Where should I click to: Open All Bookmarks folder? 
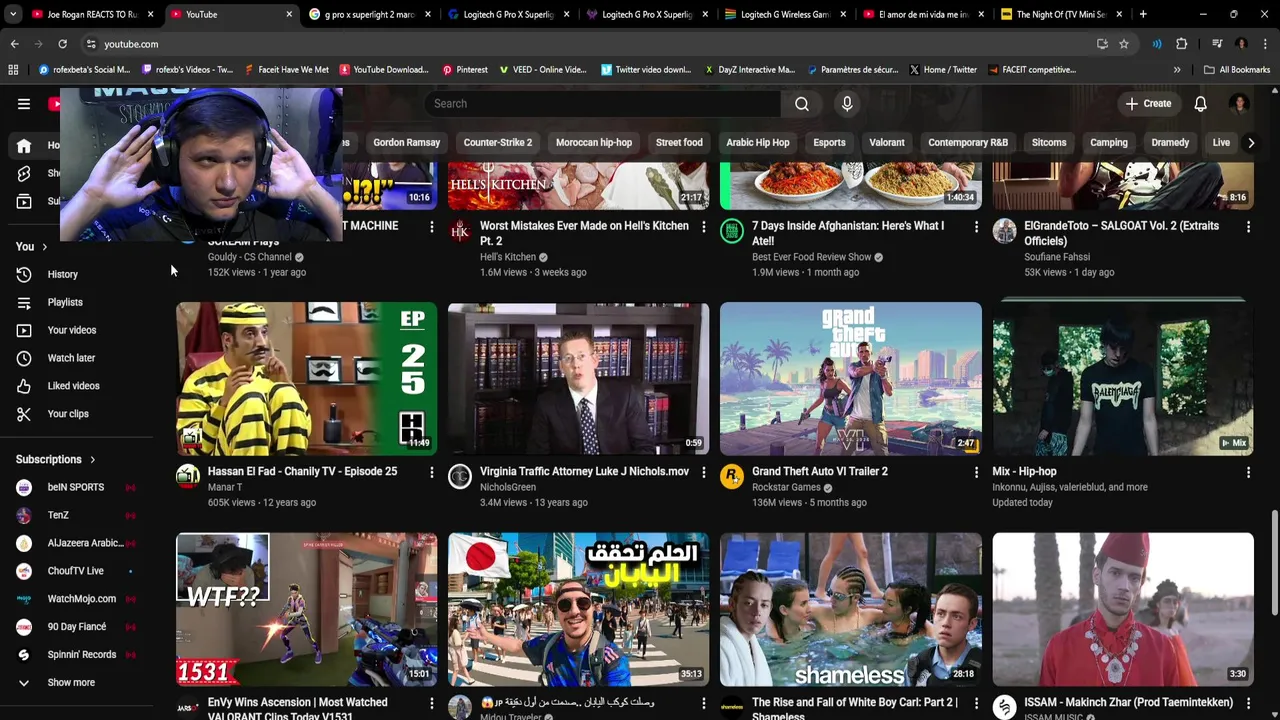1237,70
